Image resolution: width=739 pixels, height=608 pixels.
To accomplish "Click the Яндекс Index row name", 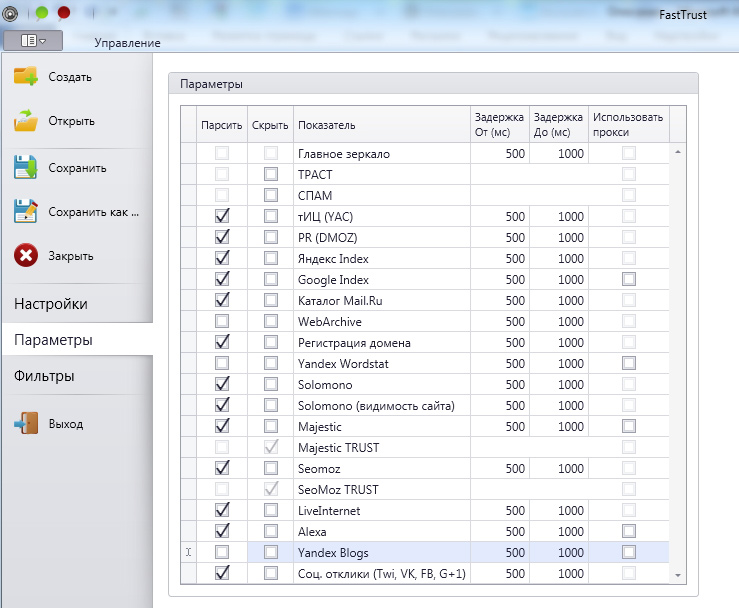I will (333, 259).
